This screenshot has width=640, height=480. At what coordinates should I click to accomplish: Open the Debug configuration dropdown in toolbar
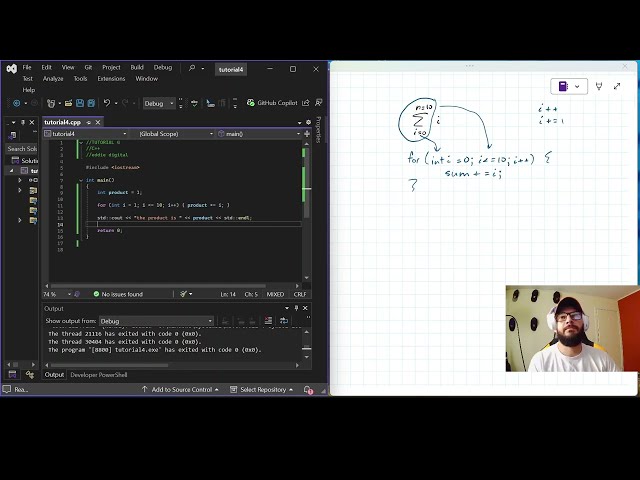click(x=159, y=104)
